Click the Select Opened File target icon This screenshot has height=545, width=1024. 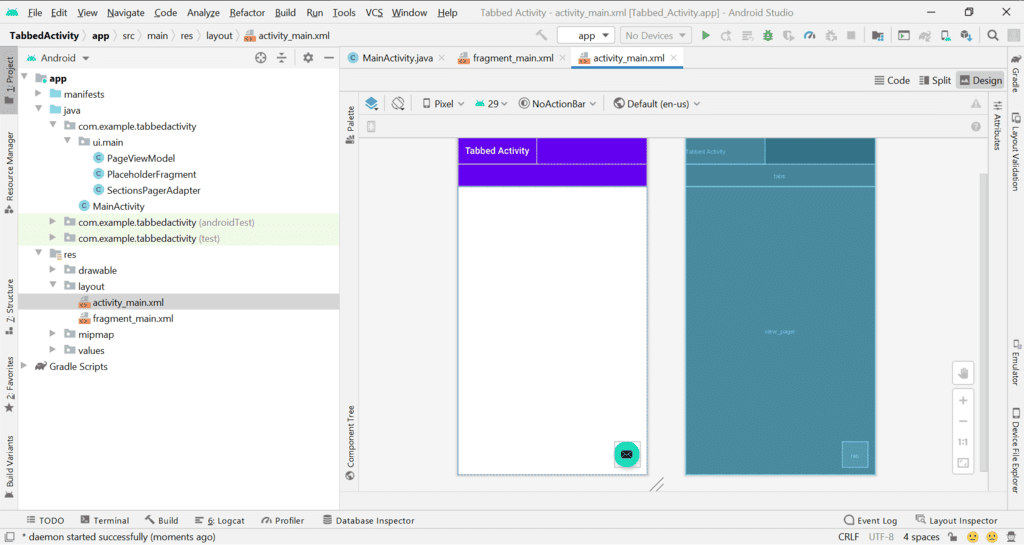(x=261, y=58)
